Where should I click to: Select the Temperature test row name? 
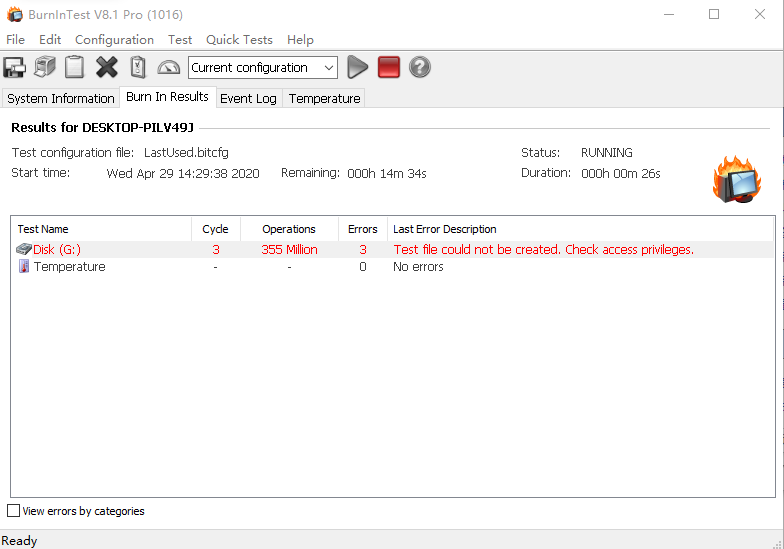70,266
